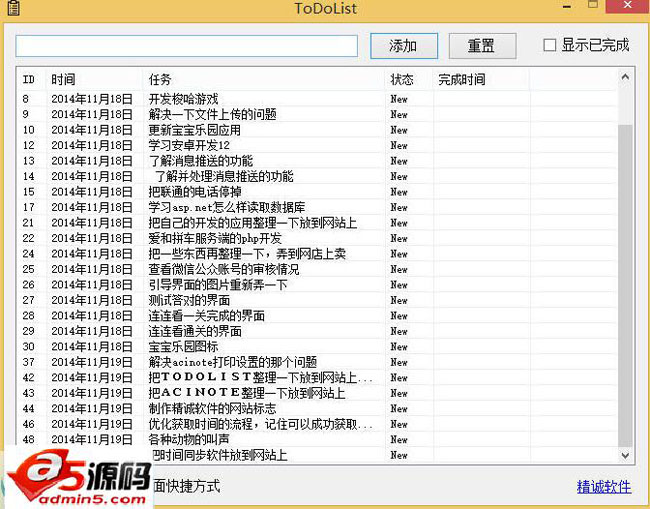The width and height of the screenshot is (650, 509).
Task: Select task 了解消息推送的功能
Action: 201,161
